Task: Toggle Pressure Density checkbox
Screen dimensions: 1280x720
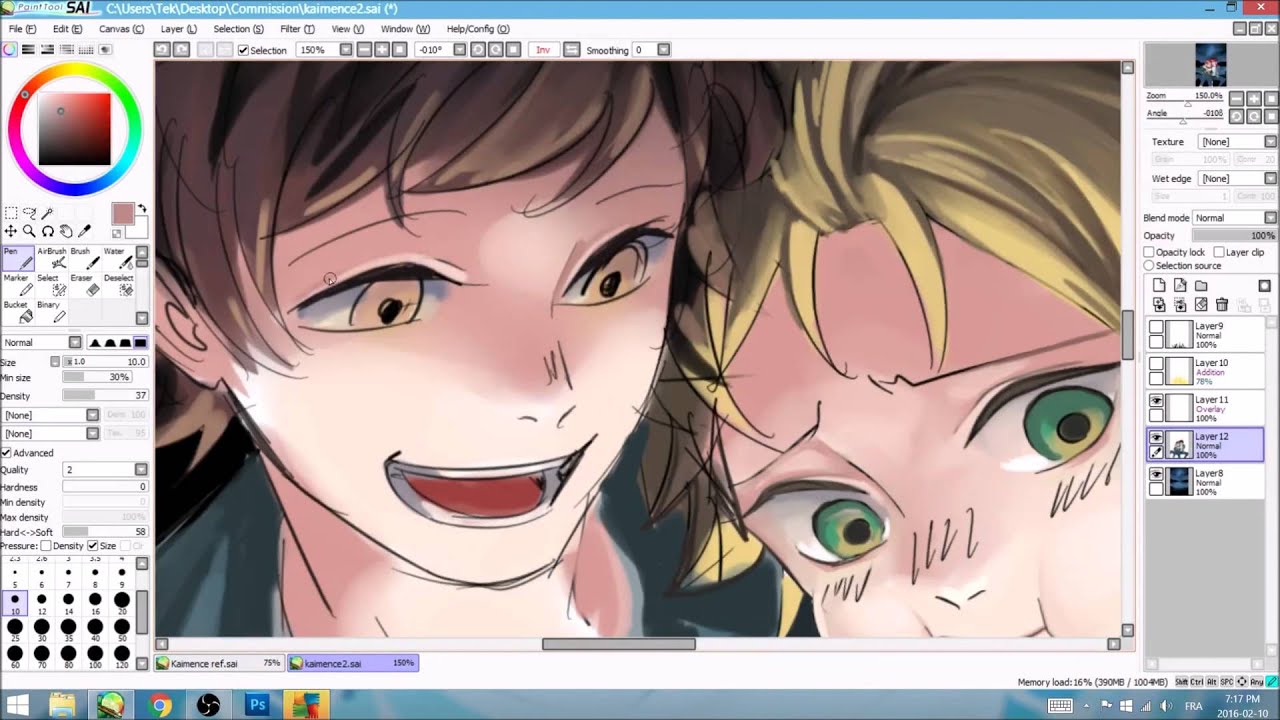Action: pyautogui.click(x=46, y=546)
